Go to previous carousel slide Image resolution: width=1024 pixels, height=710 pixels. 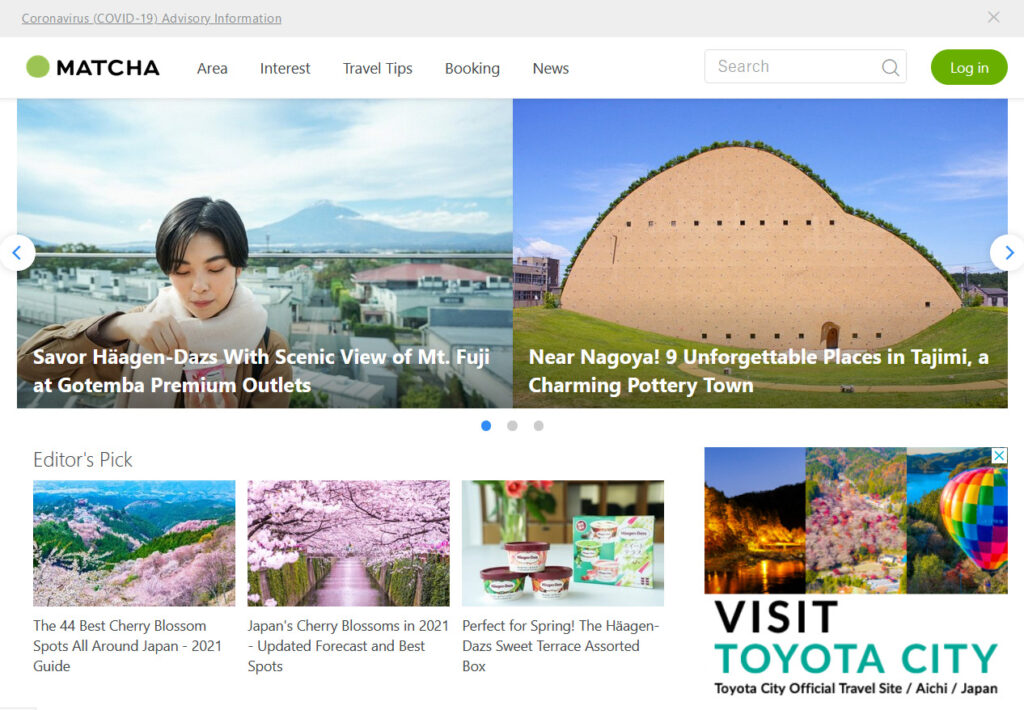click(17, 253)
